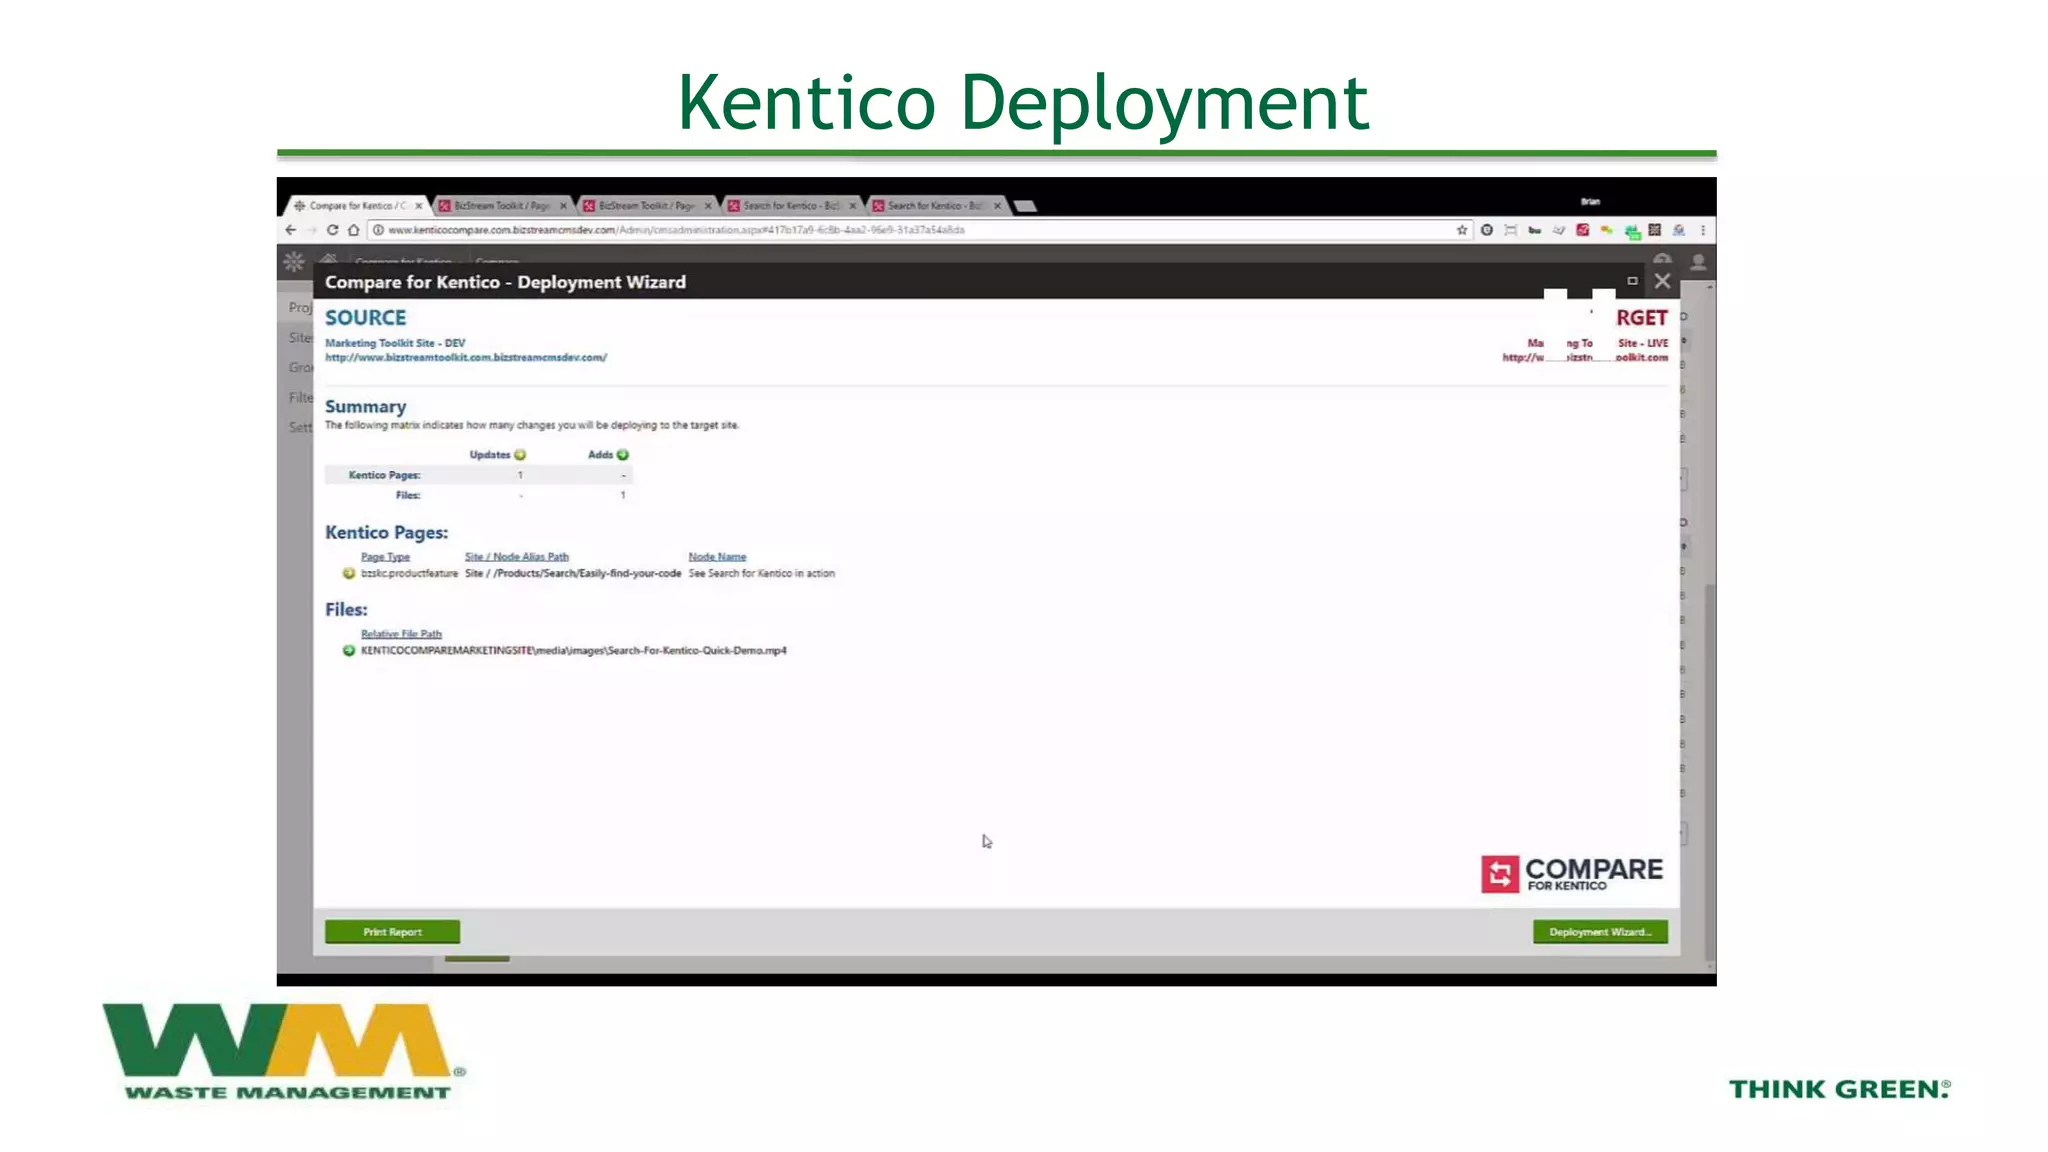
Task: Open the Kentico user profile icon
Action: pos(1698,263)
